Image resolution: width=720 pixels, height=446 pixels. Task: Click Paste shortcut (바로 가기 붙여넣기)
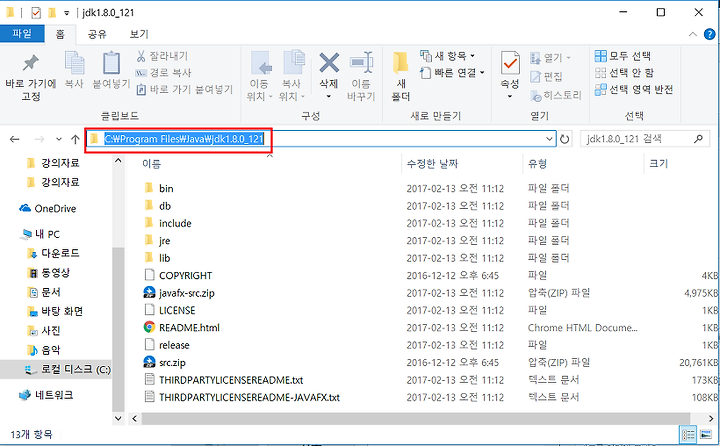(185, 89)
